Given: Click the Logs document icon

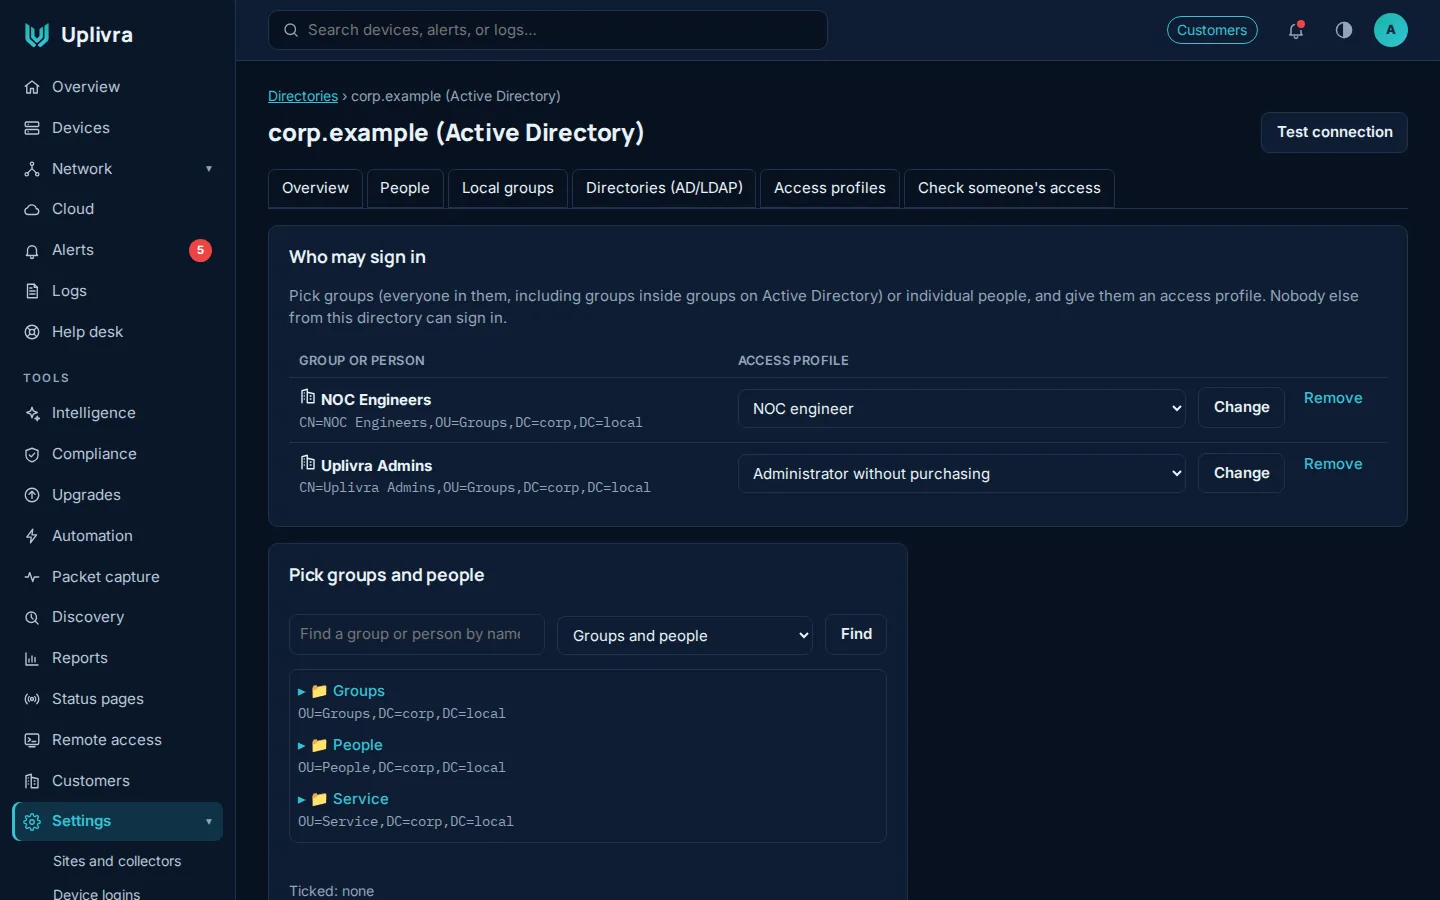Looking at the screenshot, I should click(32, 291).
